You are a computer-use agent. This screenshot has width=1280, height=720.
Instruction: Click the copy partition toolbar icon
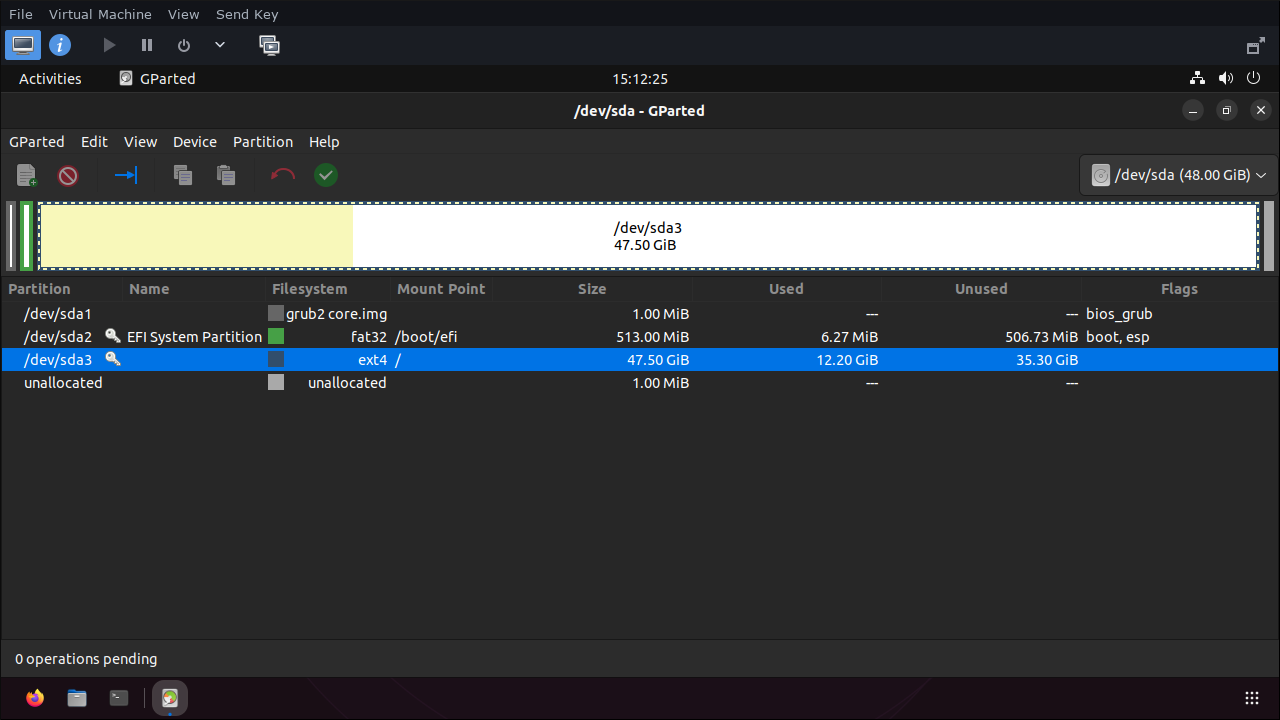183,176
